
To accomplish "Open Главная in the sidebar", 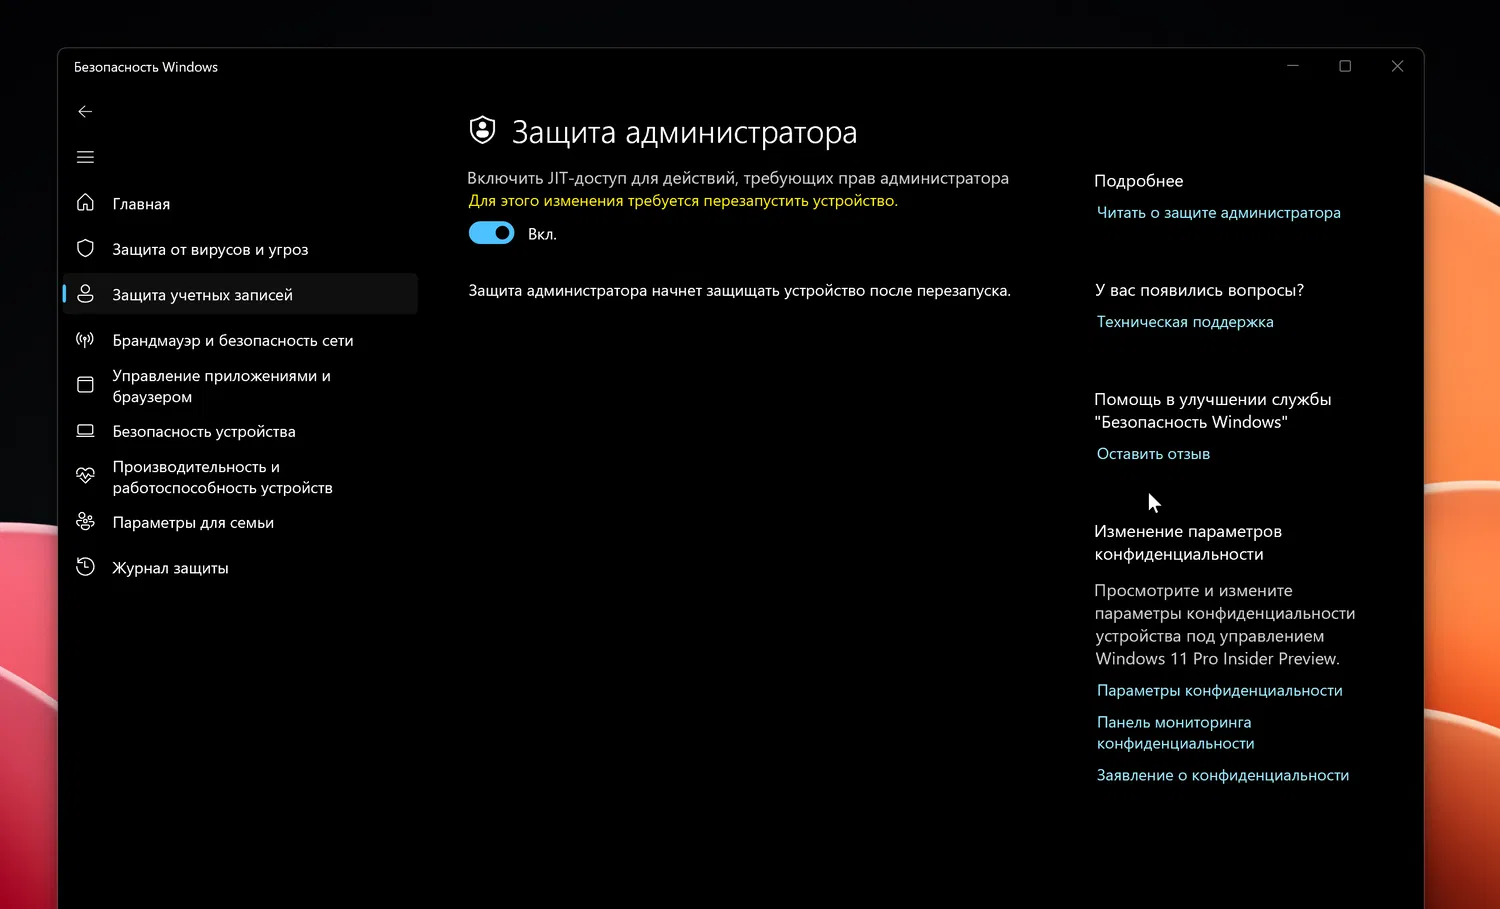I will (141, 204).
